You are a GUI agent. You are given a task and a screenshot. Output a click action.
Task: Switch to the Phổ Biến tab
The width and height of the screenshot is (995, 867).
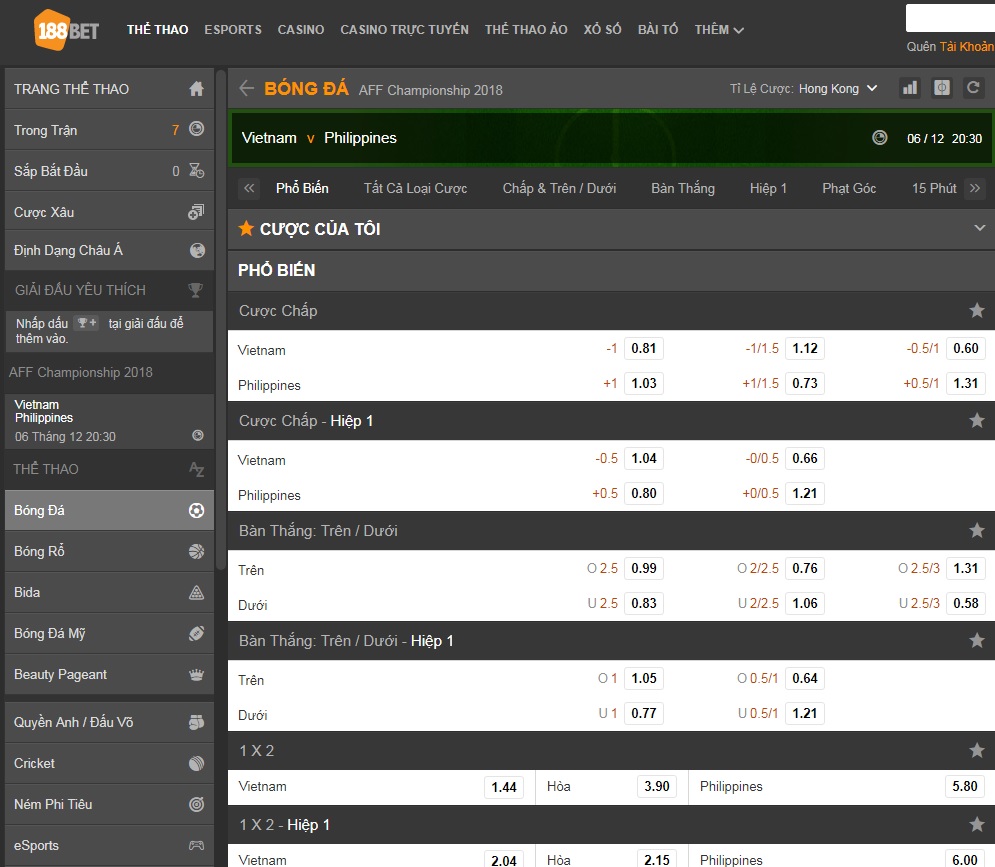302,189
